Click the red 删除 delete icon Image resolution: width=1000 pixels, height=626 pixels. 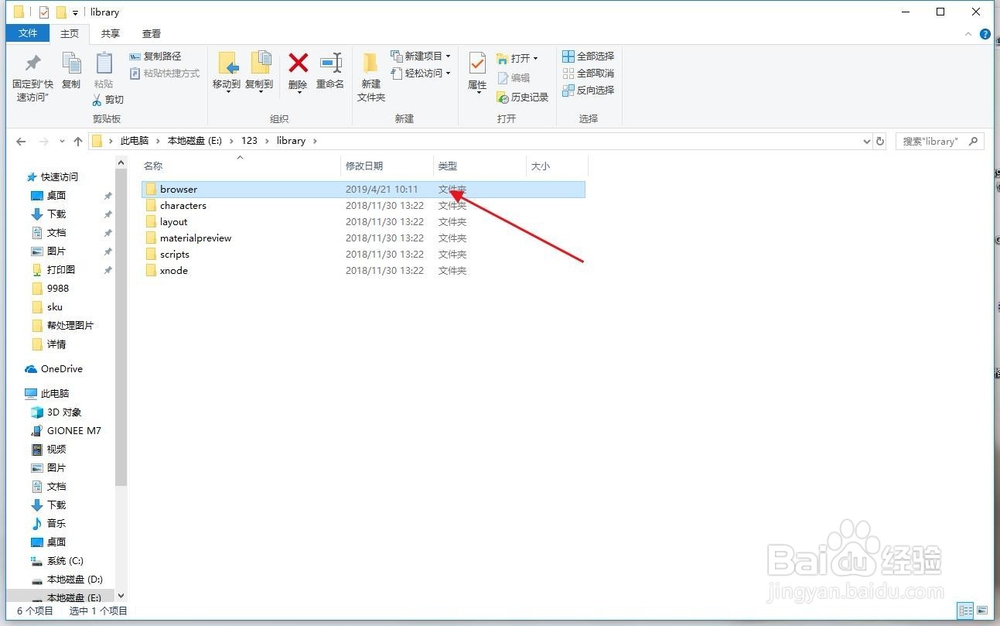tap(298, 63)
